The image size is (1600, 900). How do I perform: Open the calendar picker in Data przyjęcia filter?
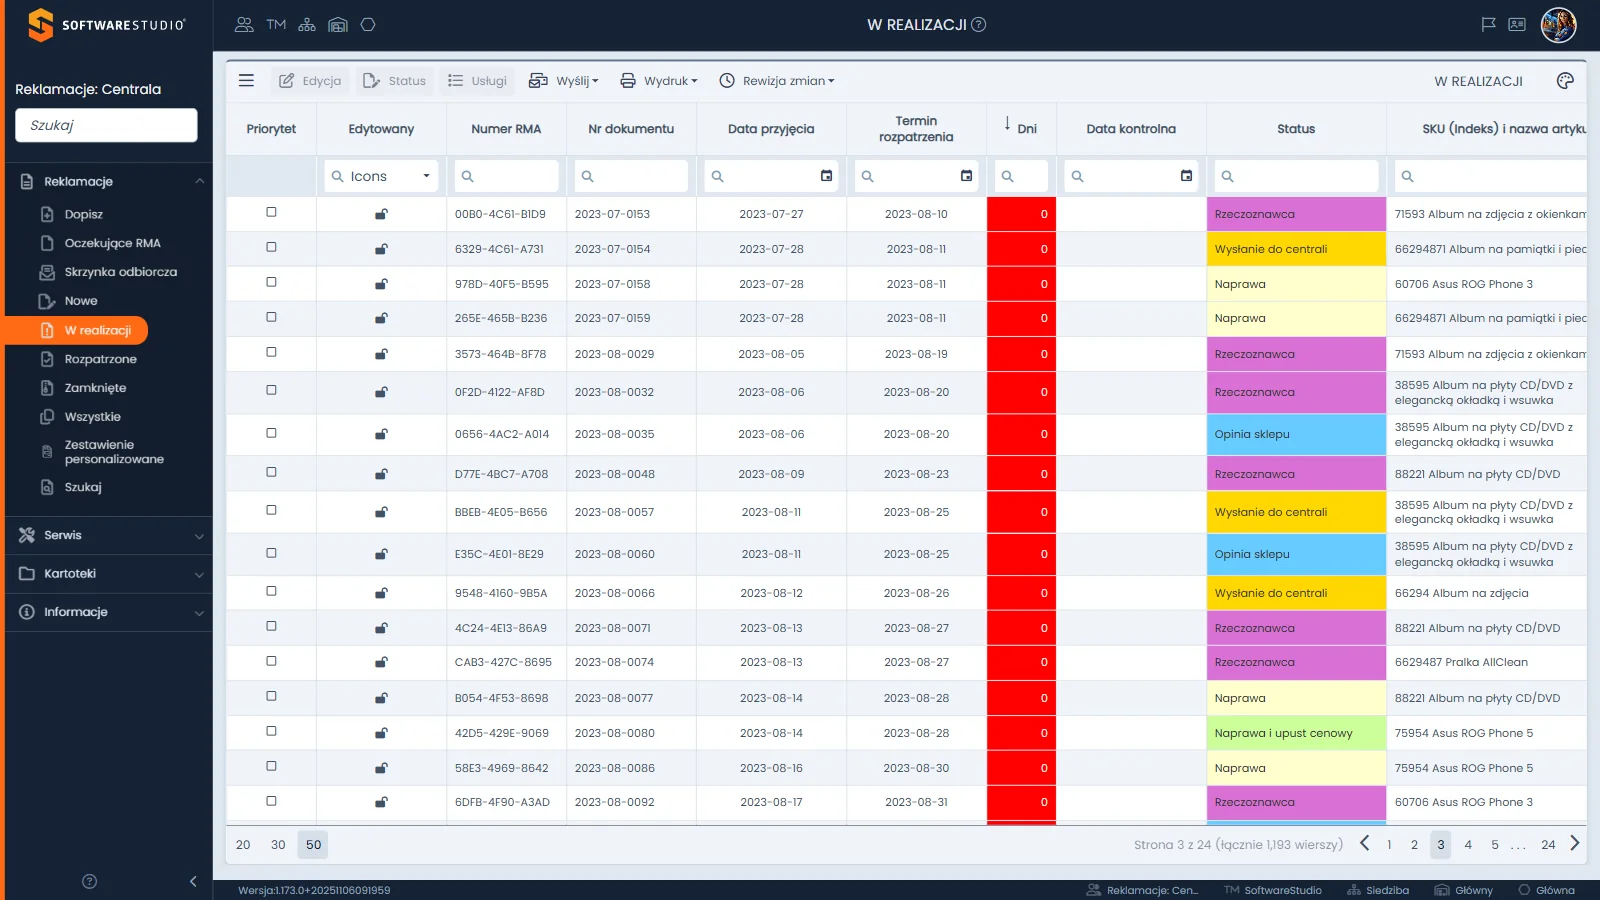coord(826,176)
